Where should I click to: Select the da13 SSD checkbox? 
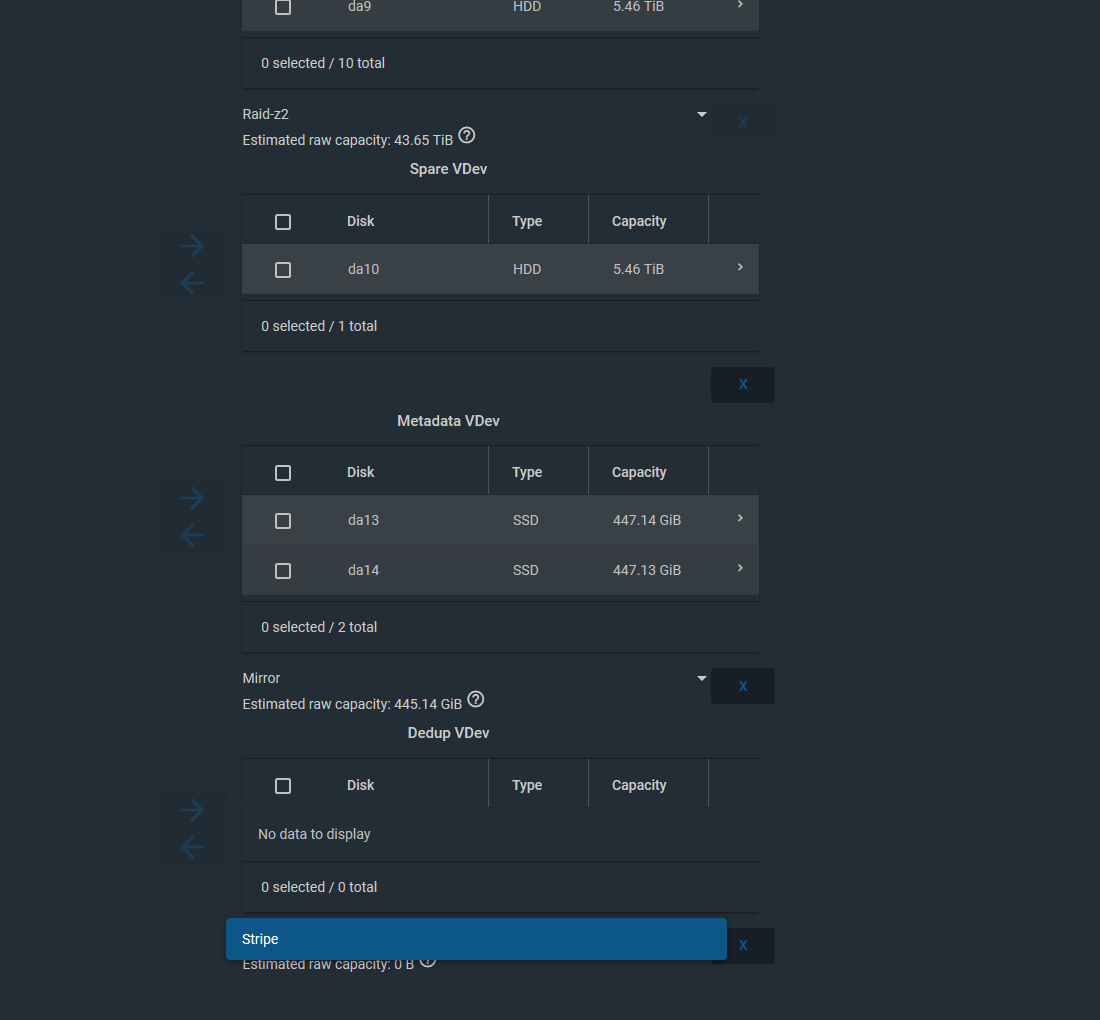283,521
